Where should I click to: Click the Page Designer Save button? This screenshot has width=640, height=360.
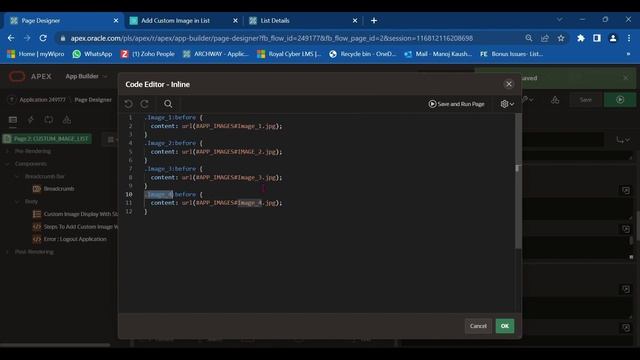[586, 100]
